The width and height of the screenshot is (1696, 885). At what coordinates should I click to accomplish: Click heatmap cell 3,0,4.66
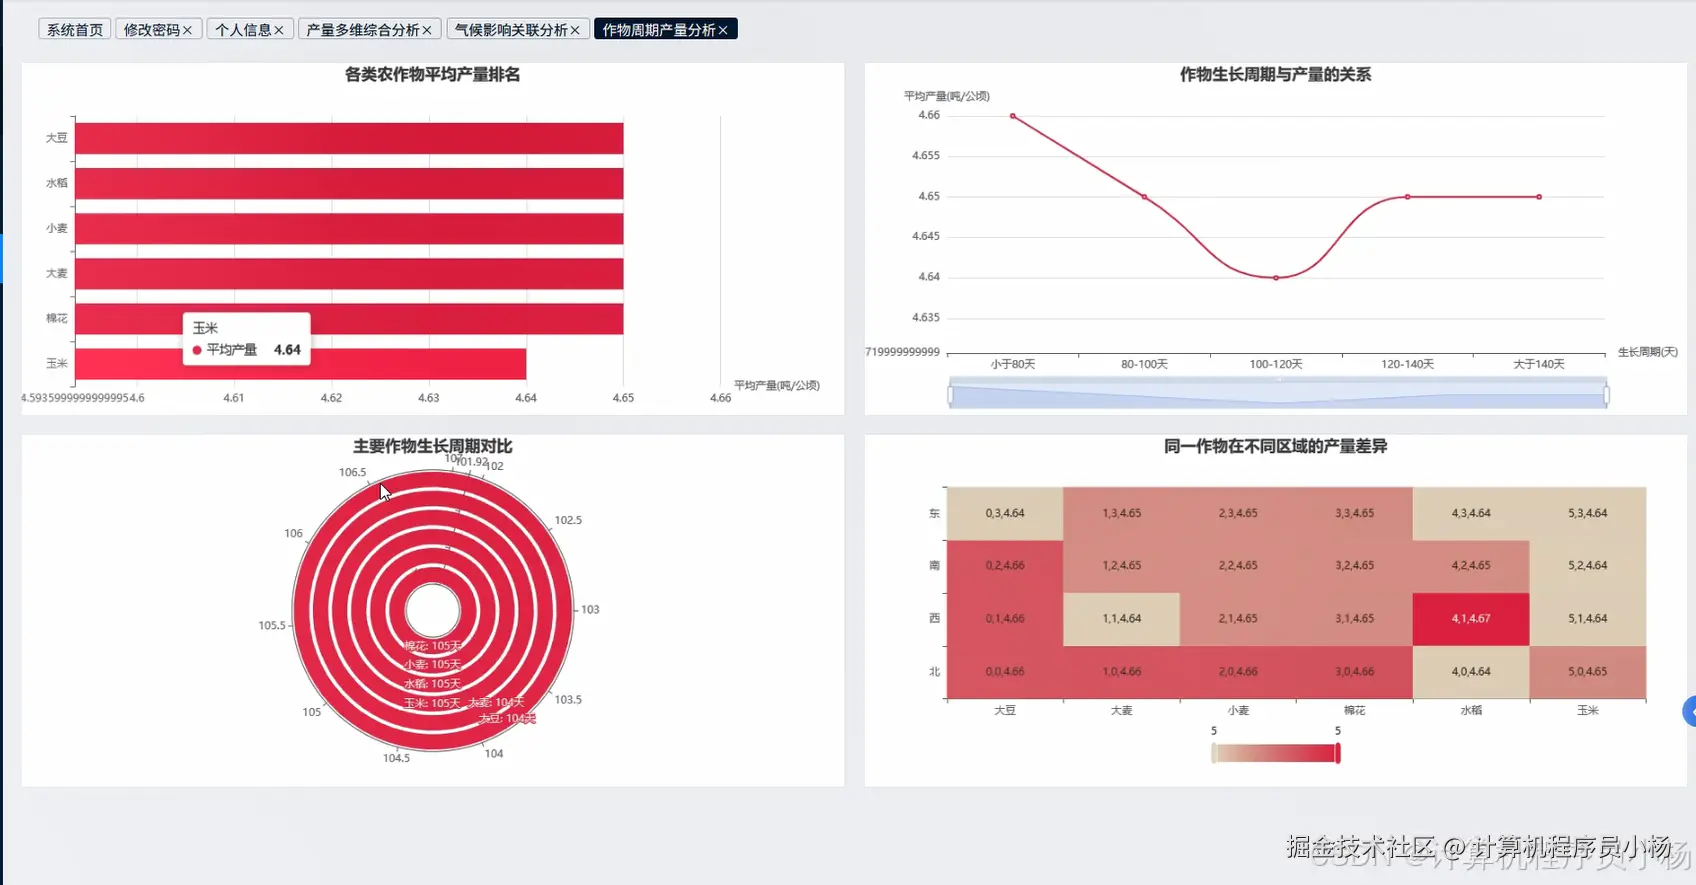tap(1354, 672)
